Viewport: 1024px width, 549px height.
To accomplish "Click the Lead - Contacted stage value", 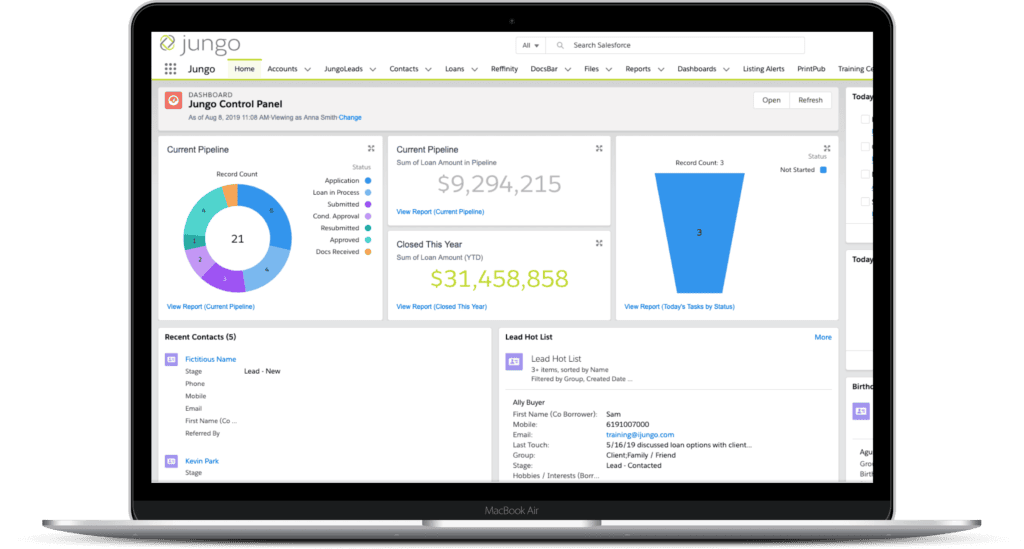I will [x=633, y=465].
